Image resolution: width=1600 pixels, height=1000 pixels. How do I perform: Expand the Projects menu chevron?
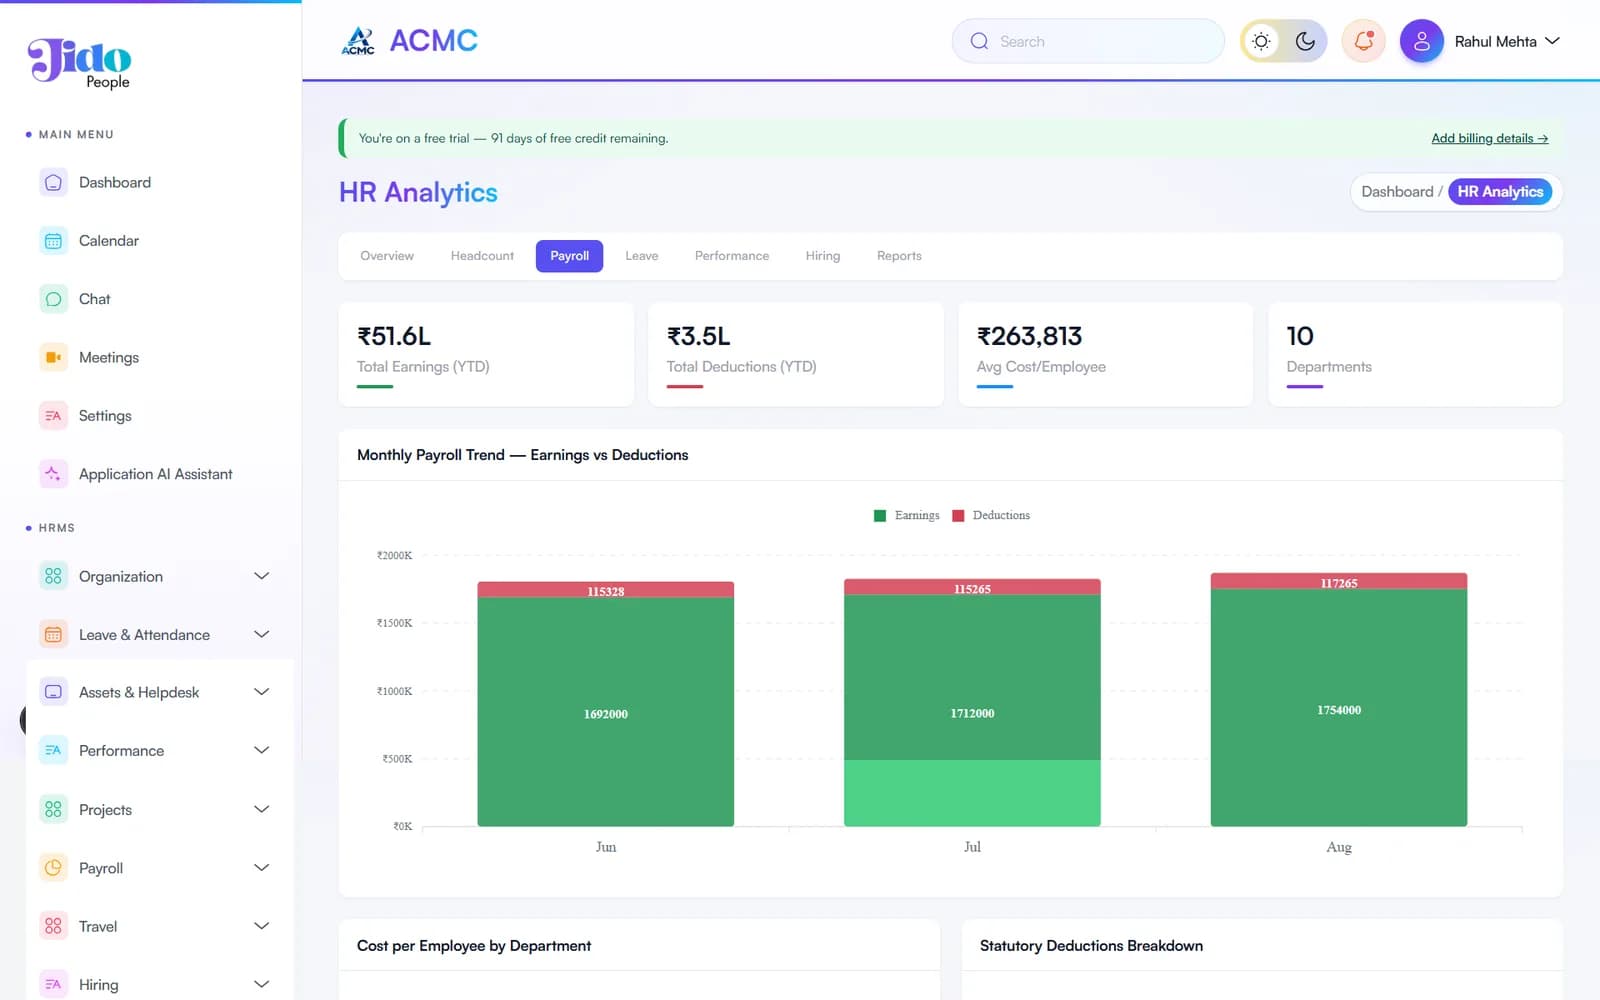coord(261,809)
